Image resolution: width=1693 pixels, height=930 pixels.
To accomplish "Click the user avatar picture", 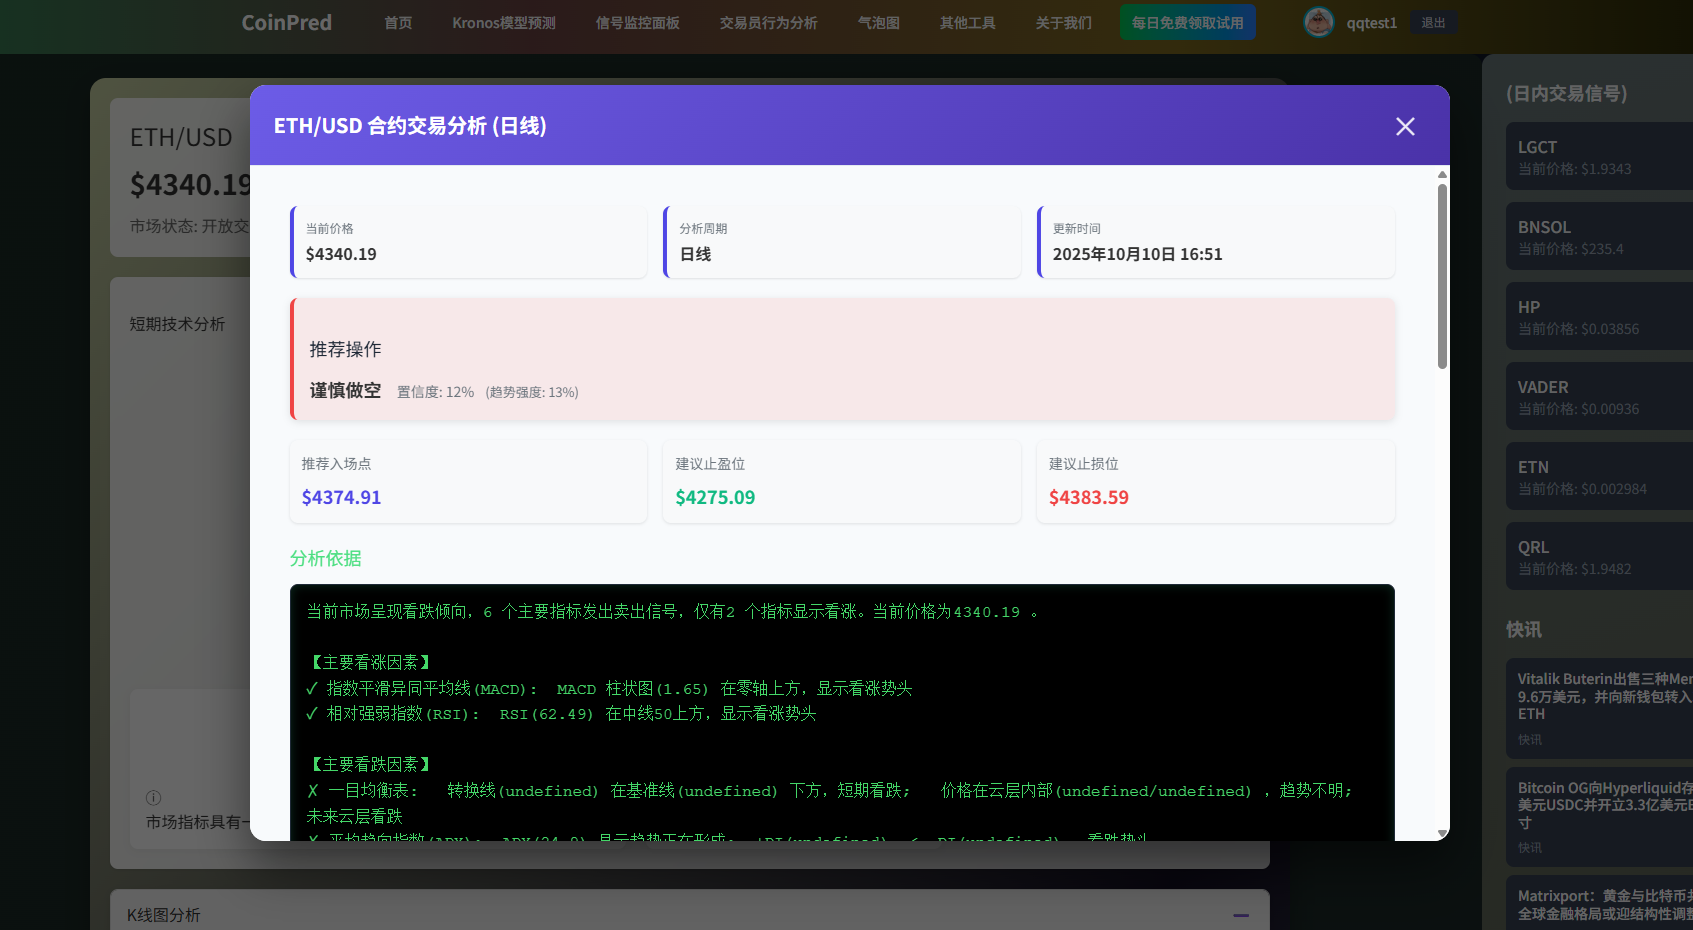I will pyautogui.click(x=1318, y=22).
